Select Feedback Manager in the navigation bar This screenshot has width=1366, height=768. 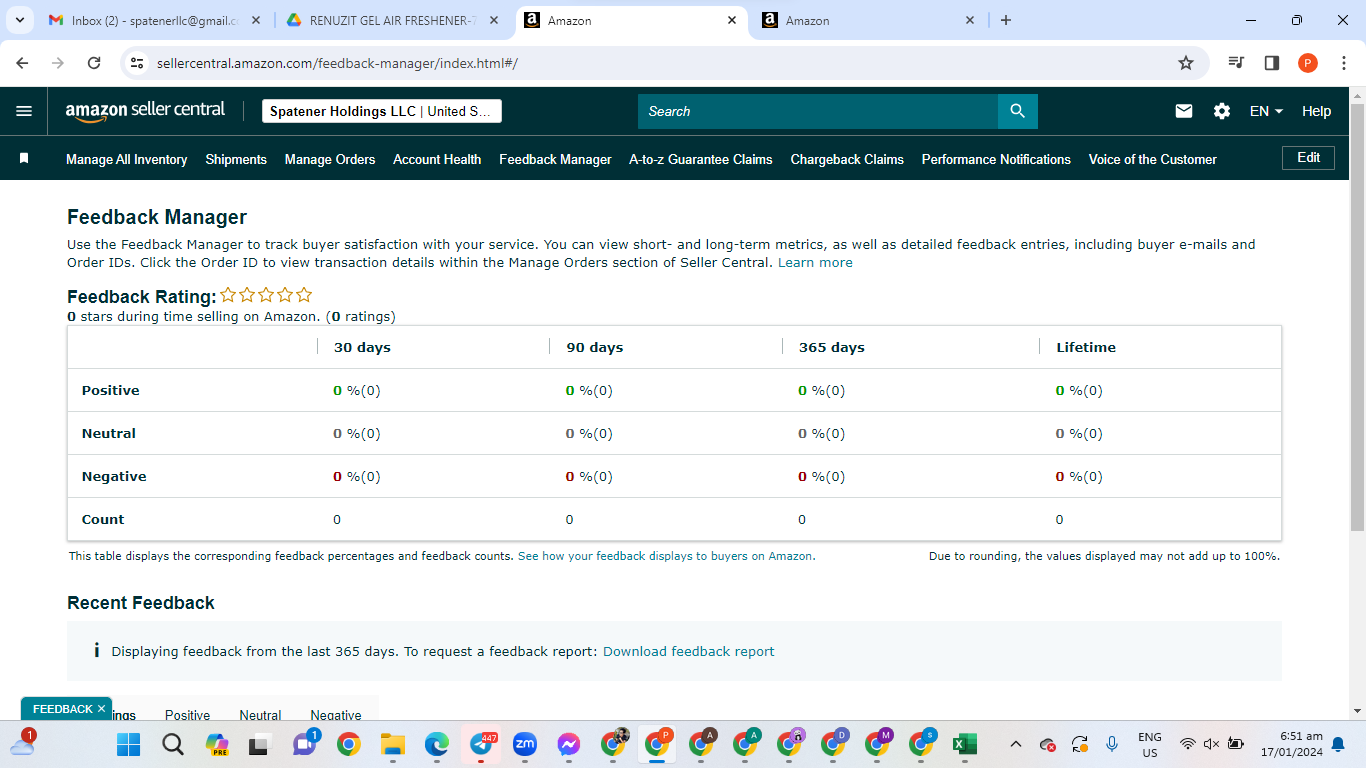(555, 159)
